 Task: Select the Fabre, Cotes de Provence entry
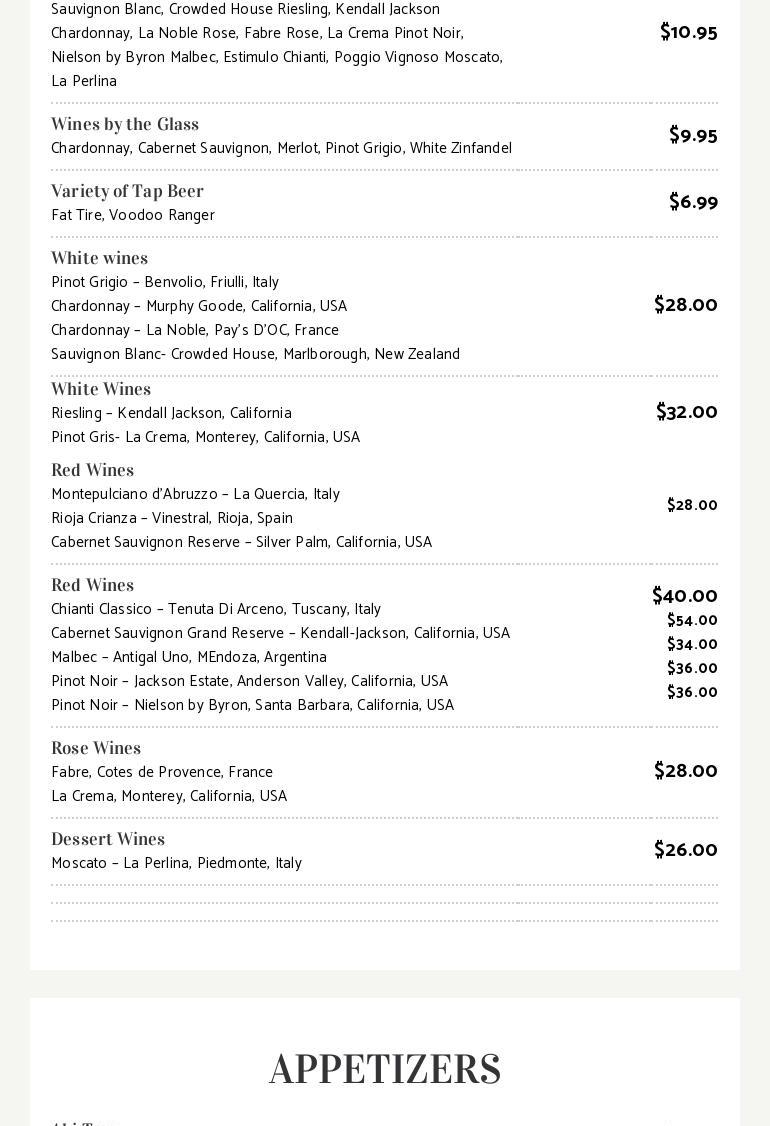[162, 772]
